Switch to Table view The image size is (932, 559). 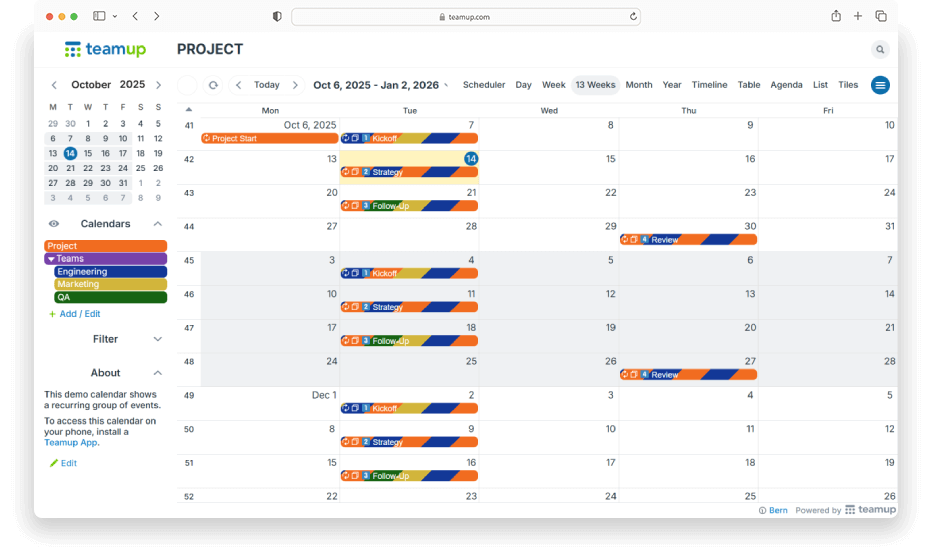[x=749, y=85]
